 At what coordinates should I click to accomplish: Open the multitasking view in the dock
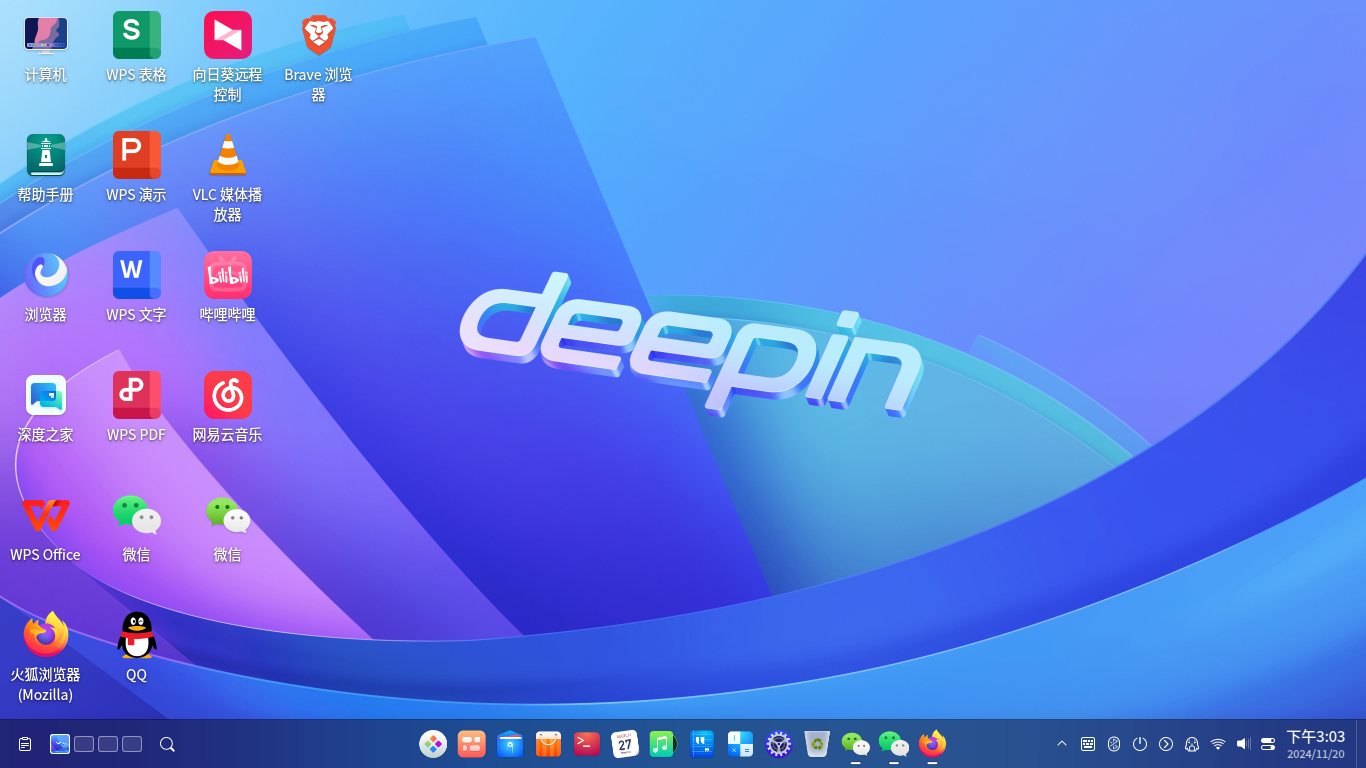(472, 744)
